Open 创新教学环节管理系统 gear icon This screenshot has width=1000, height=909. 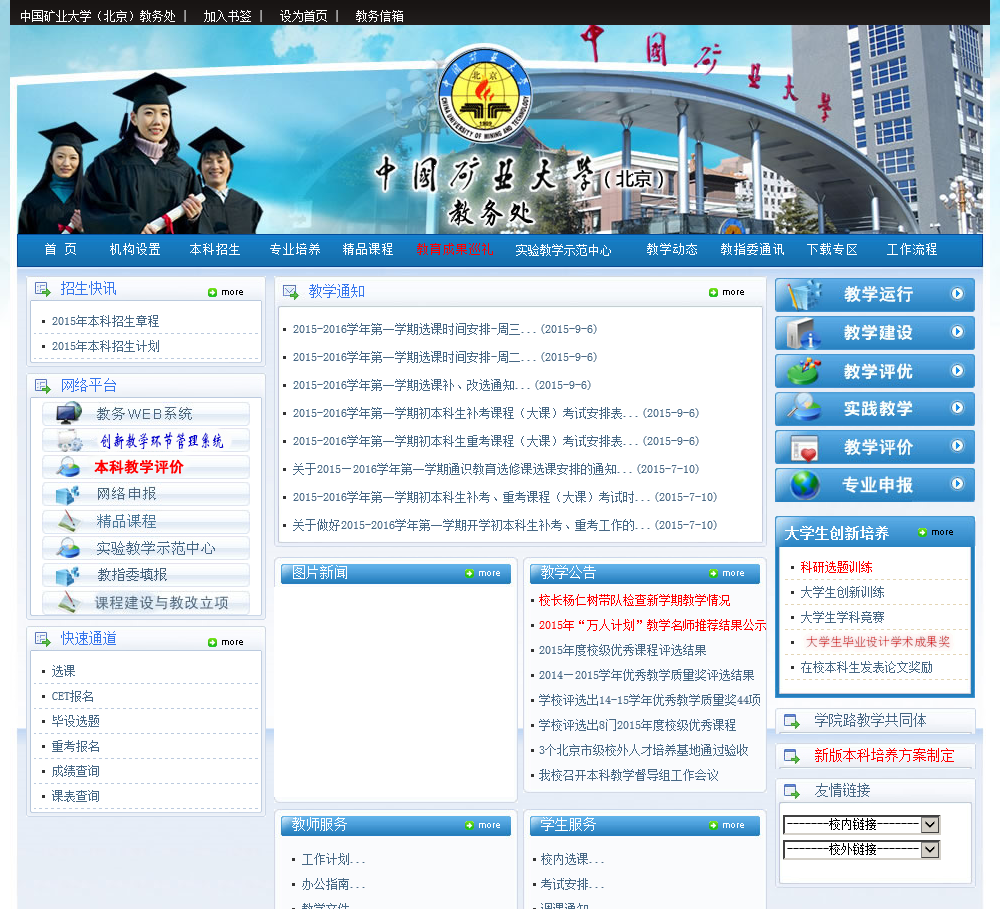(x=70, y=441)
